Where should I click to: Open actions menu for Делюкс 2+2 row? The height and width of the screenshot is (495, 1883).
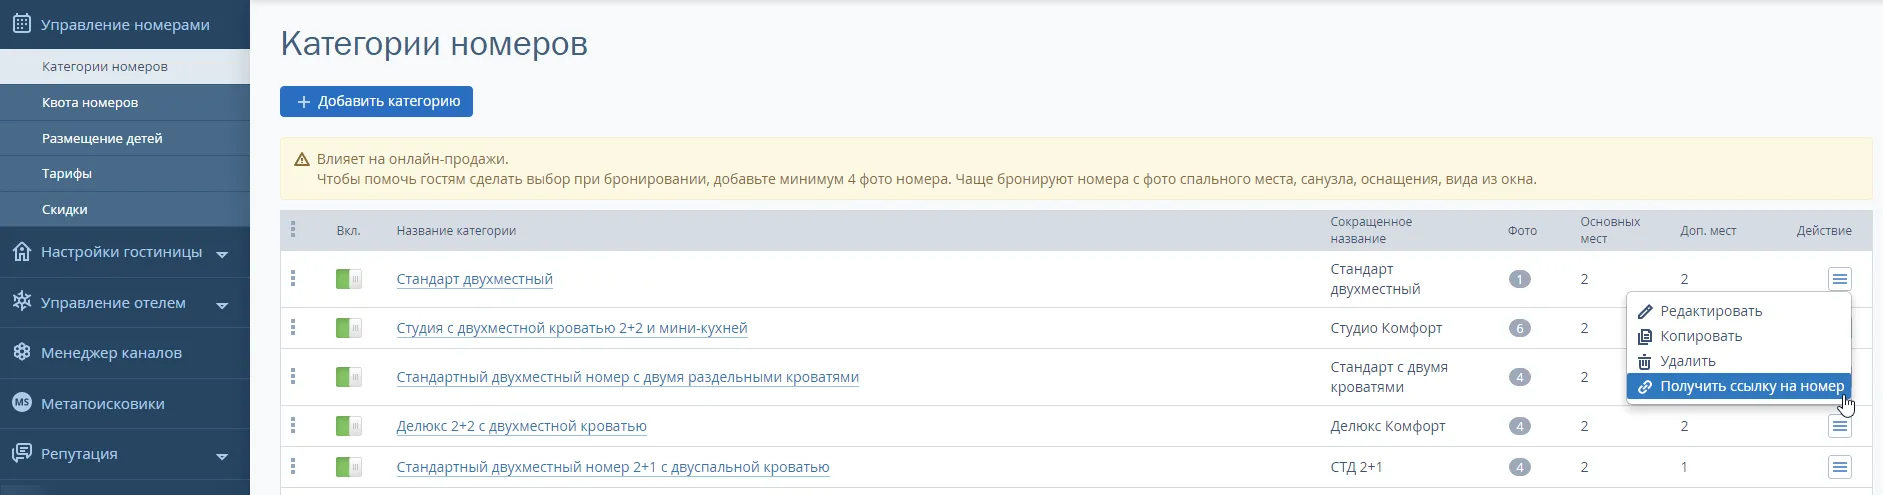[1839, 426]
